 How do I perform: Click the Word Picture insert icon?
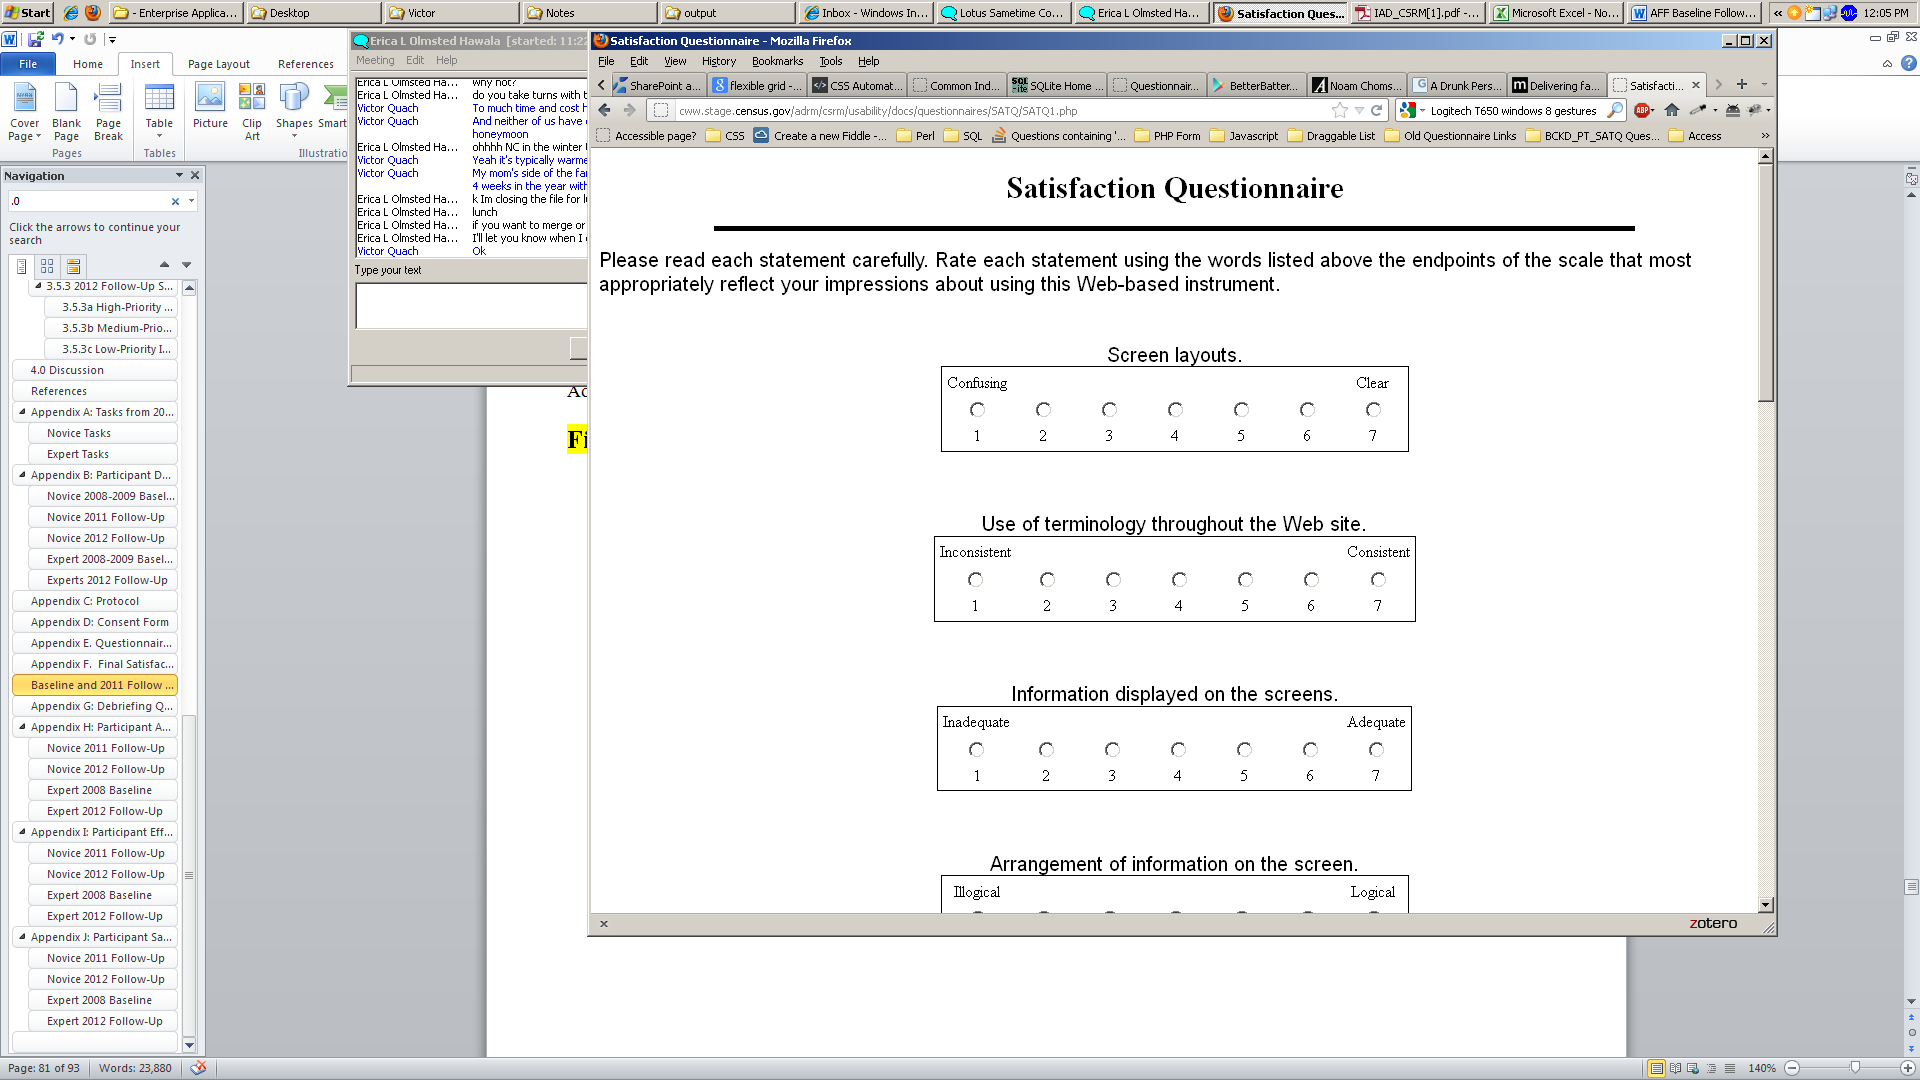tap(210, 107)
